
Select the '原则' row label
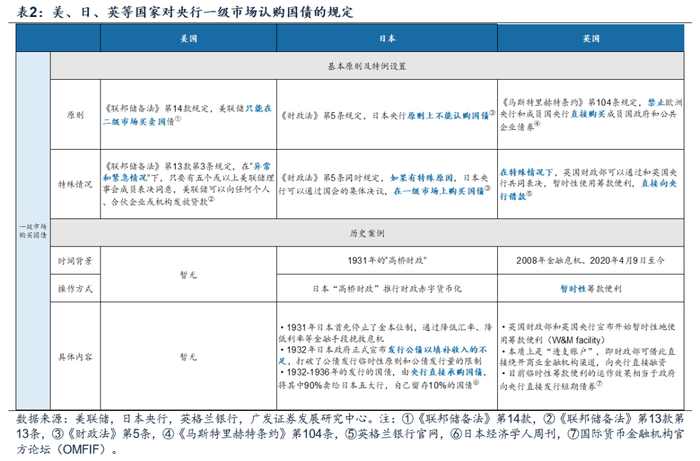click(75, 115)
